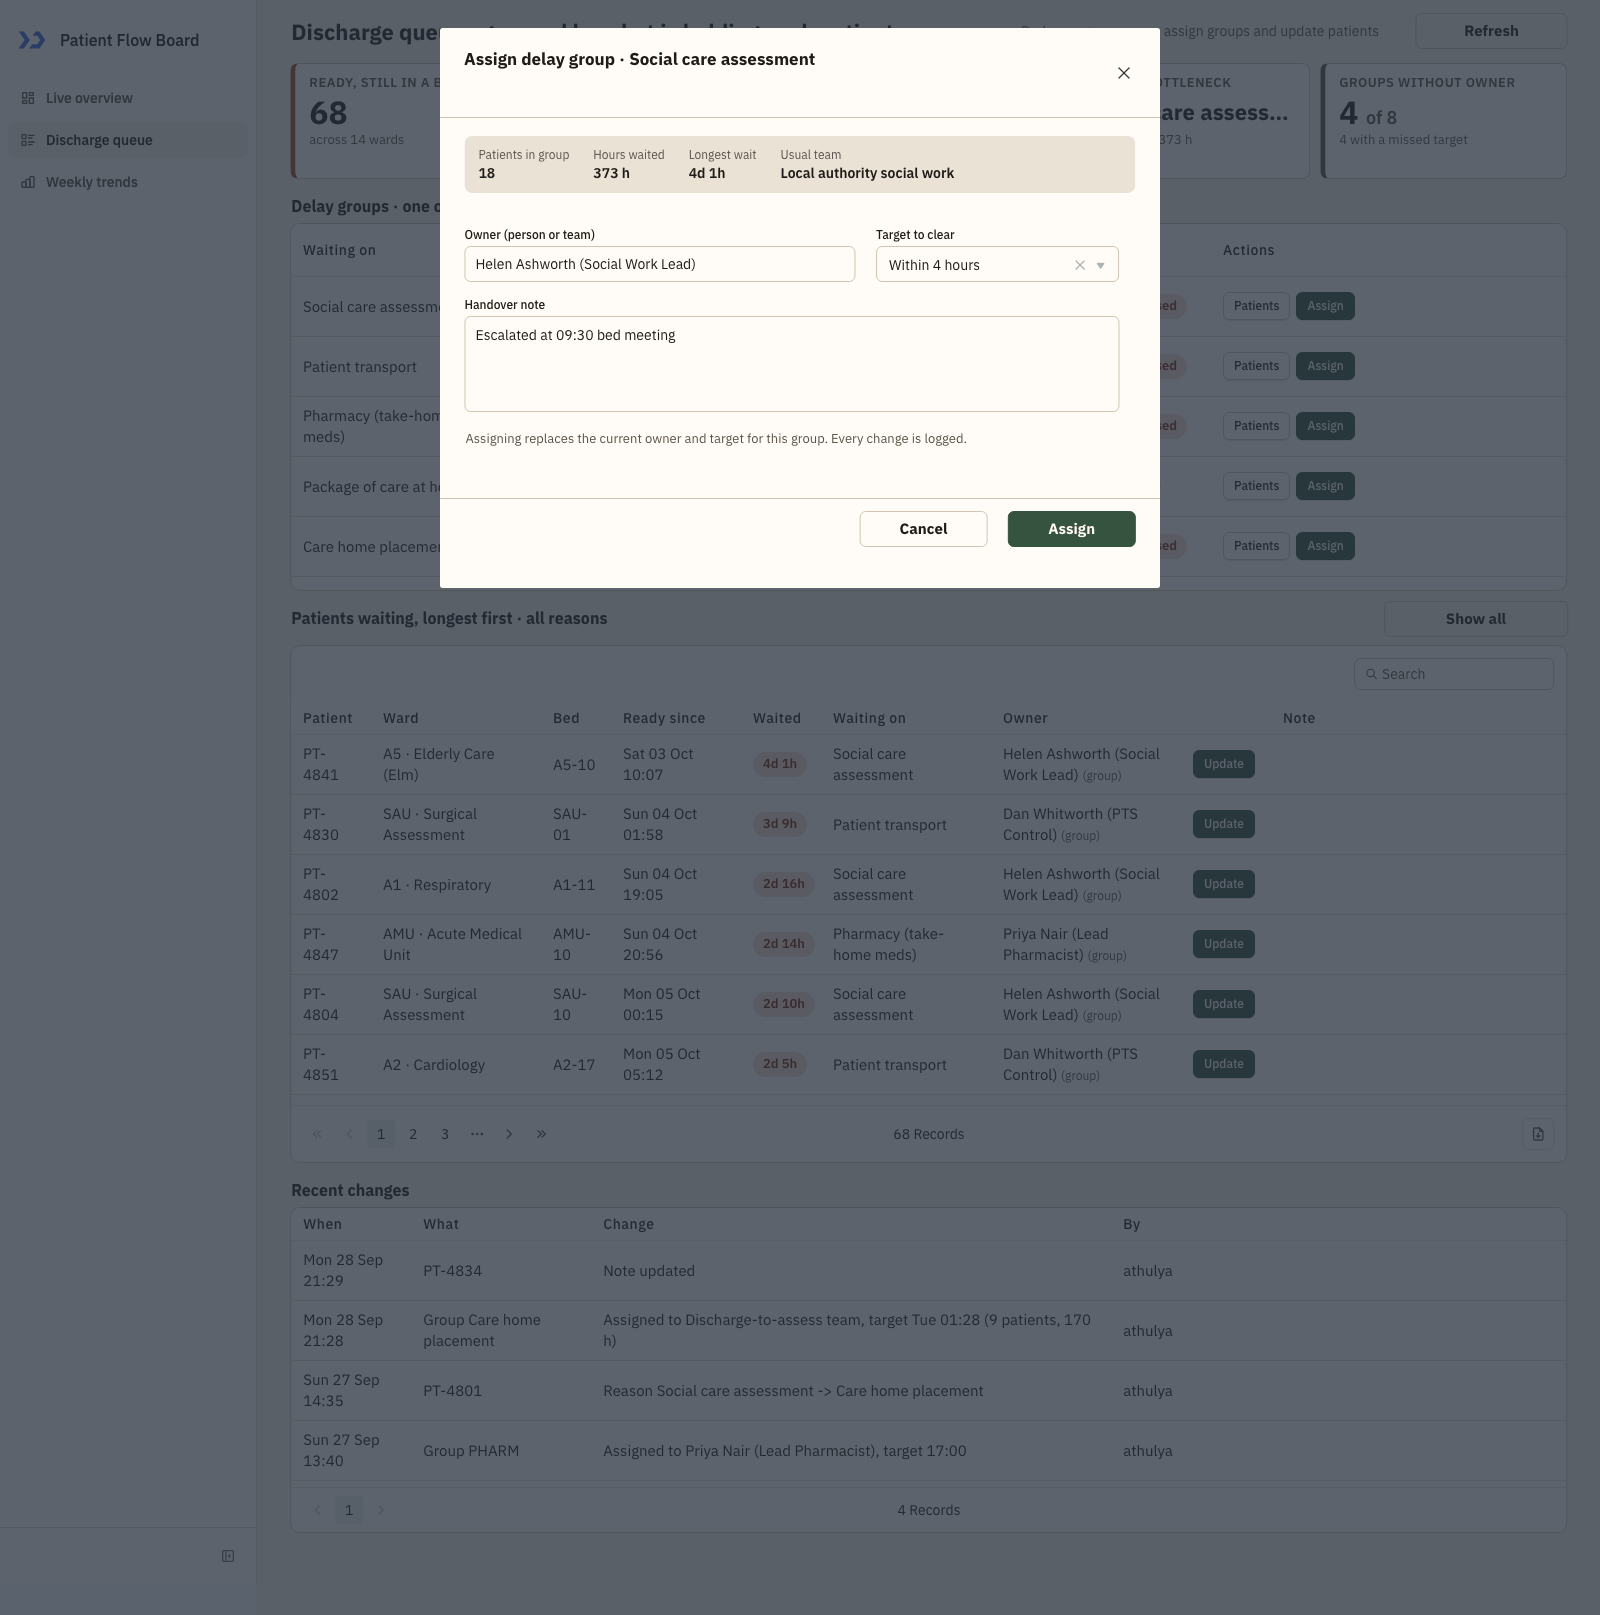
Task: Go to page 3 of patients
Action: [445, 1134]
